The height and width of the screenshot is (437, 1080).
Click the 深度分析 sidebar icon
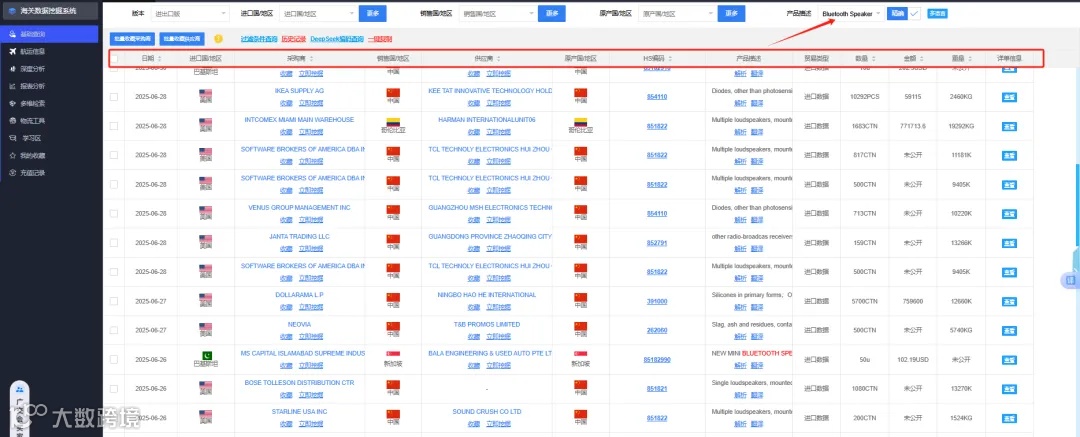coord(12,69)
